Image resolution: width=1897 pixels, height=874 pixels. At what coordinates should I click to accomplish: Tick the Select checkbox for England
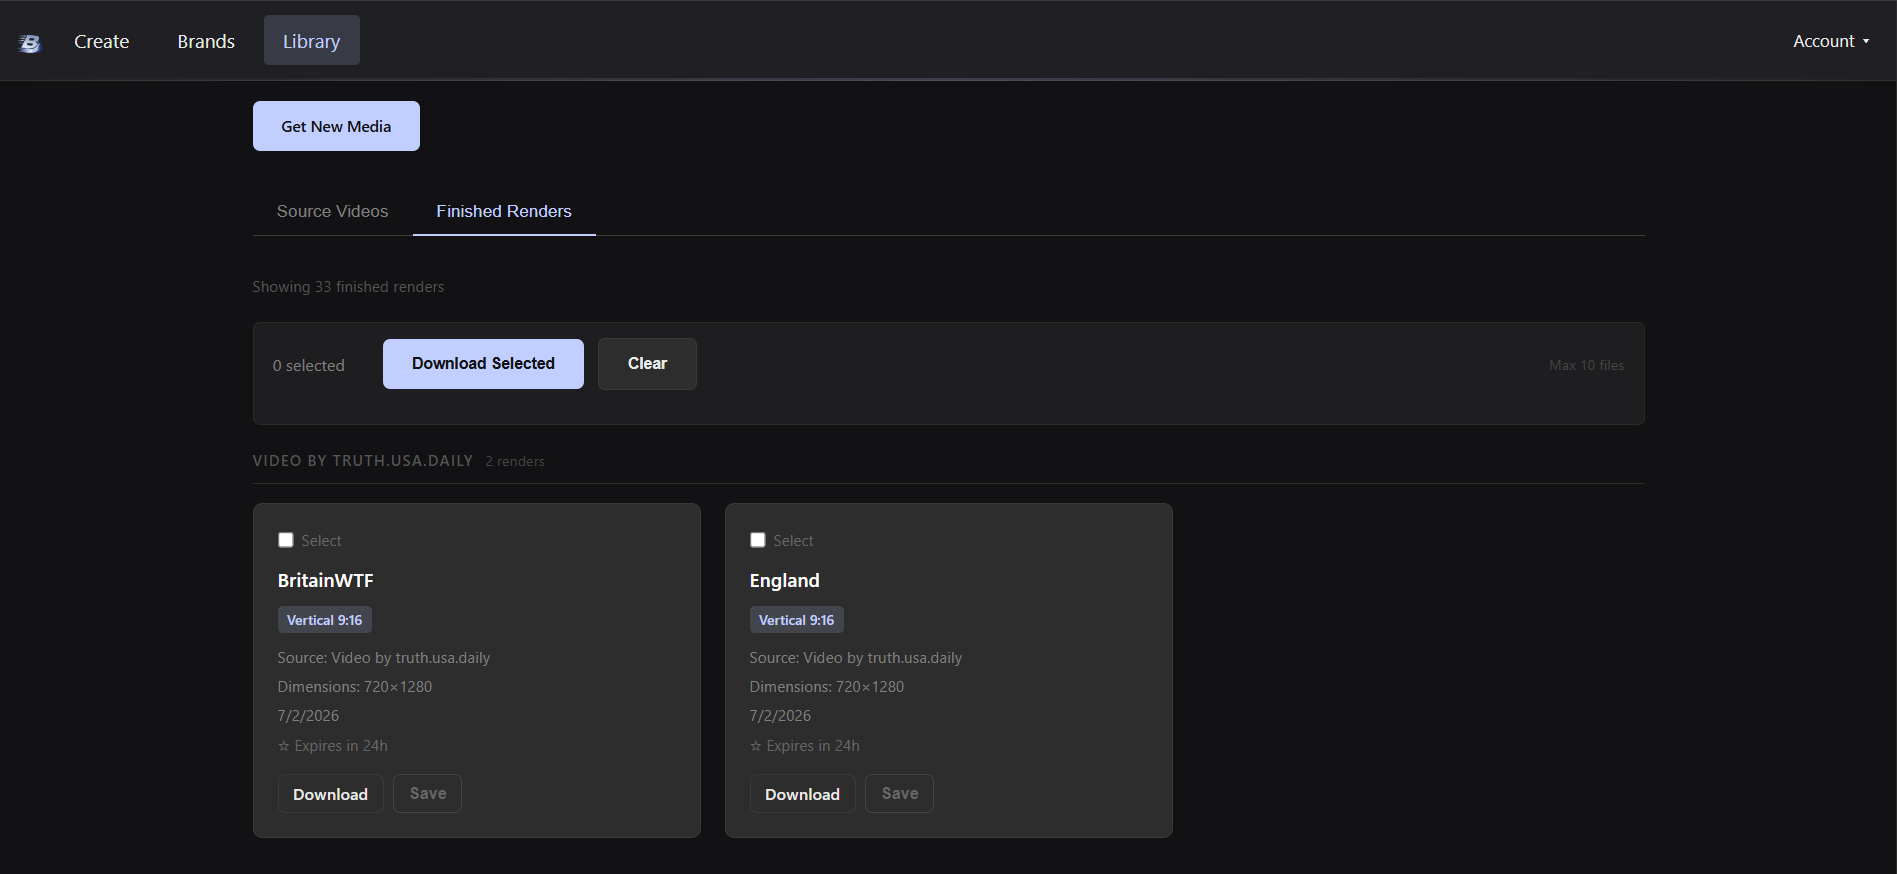(758, 540)
